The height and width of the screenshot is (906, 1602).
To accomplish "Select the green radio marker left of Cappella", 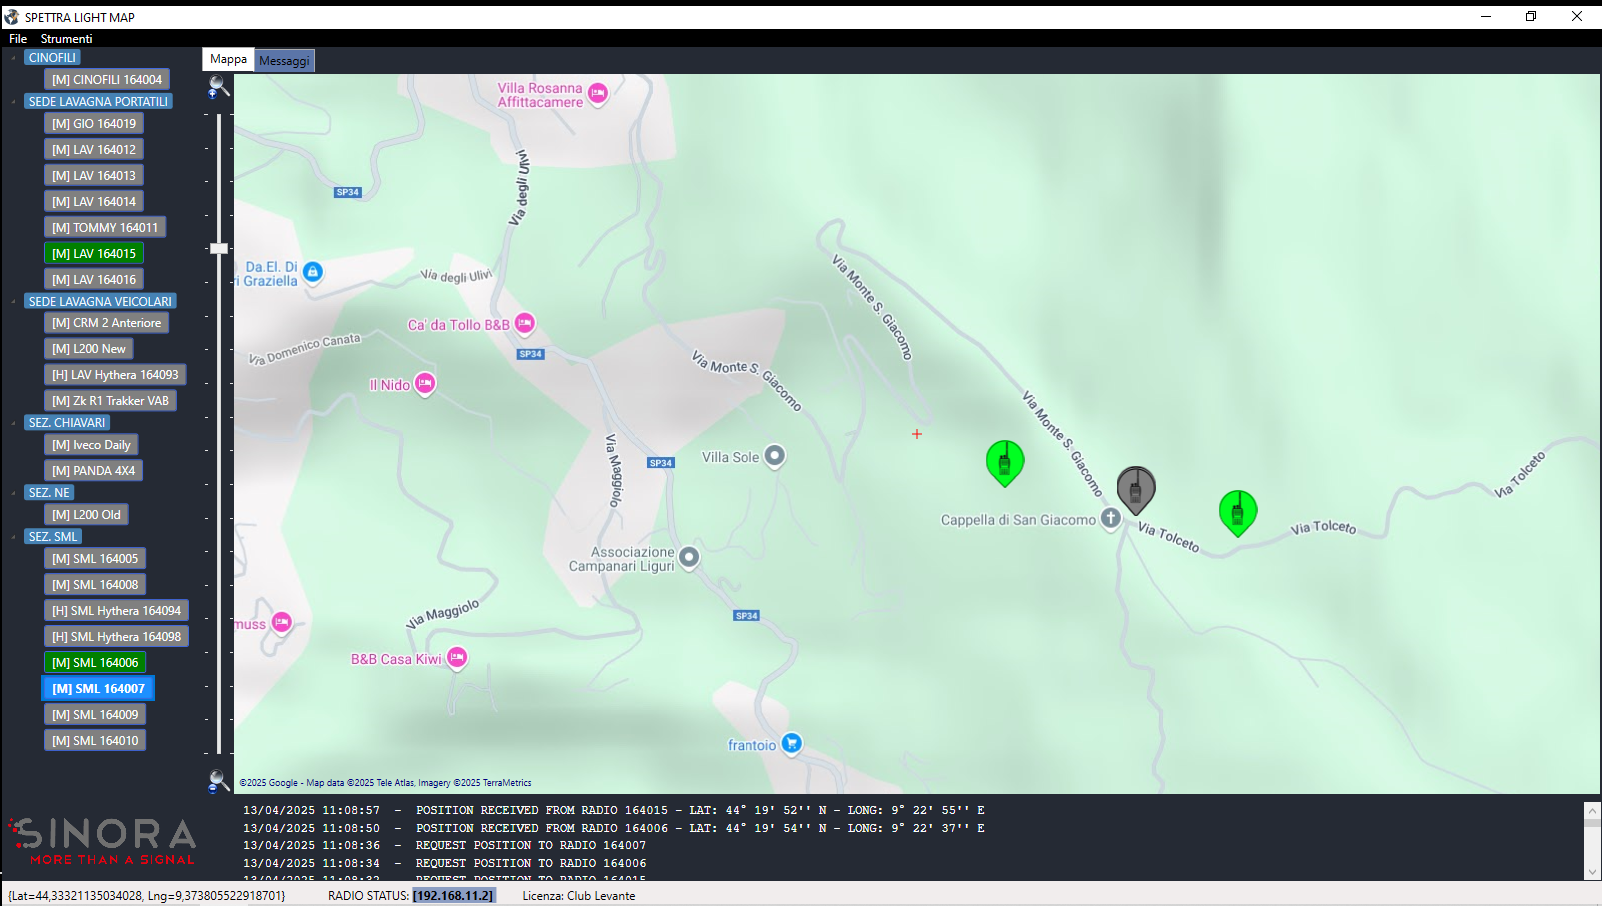I will [1005, 463].
